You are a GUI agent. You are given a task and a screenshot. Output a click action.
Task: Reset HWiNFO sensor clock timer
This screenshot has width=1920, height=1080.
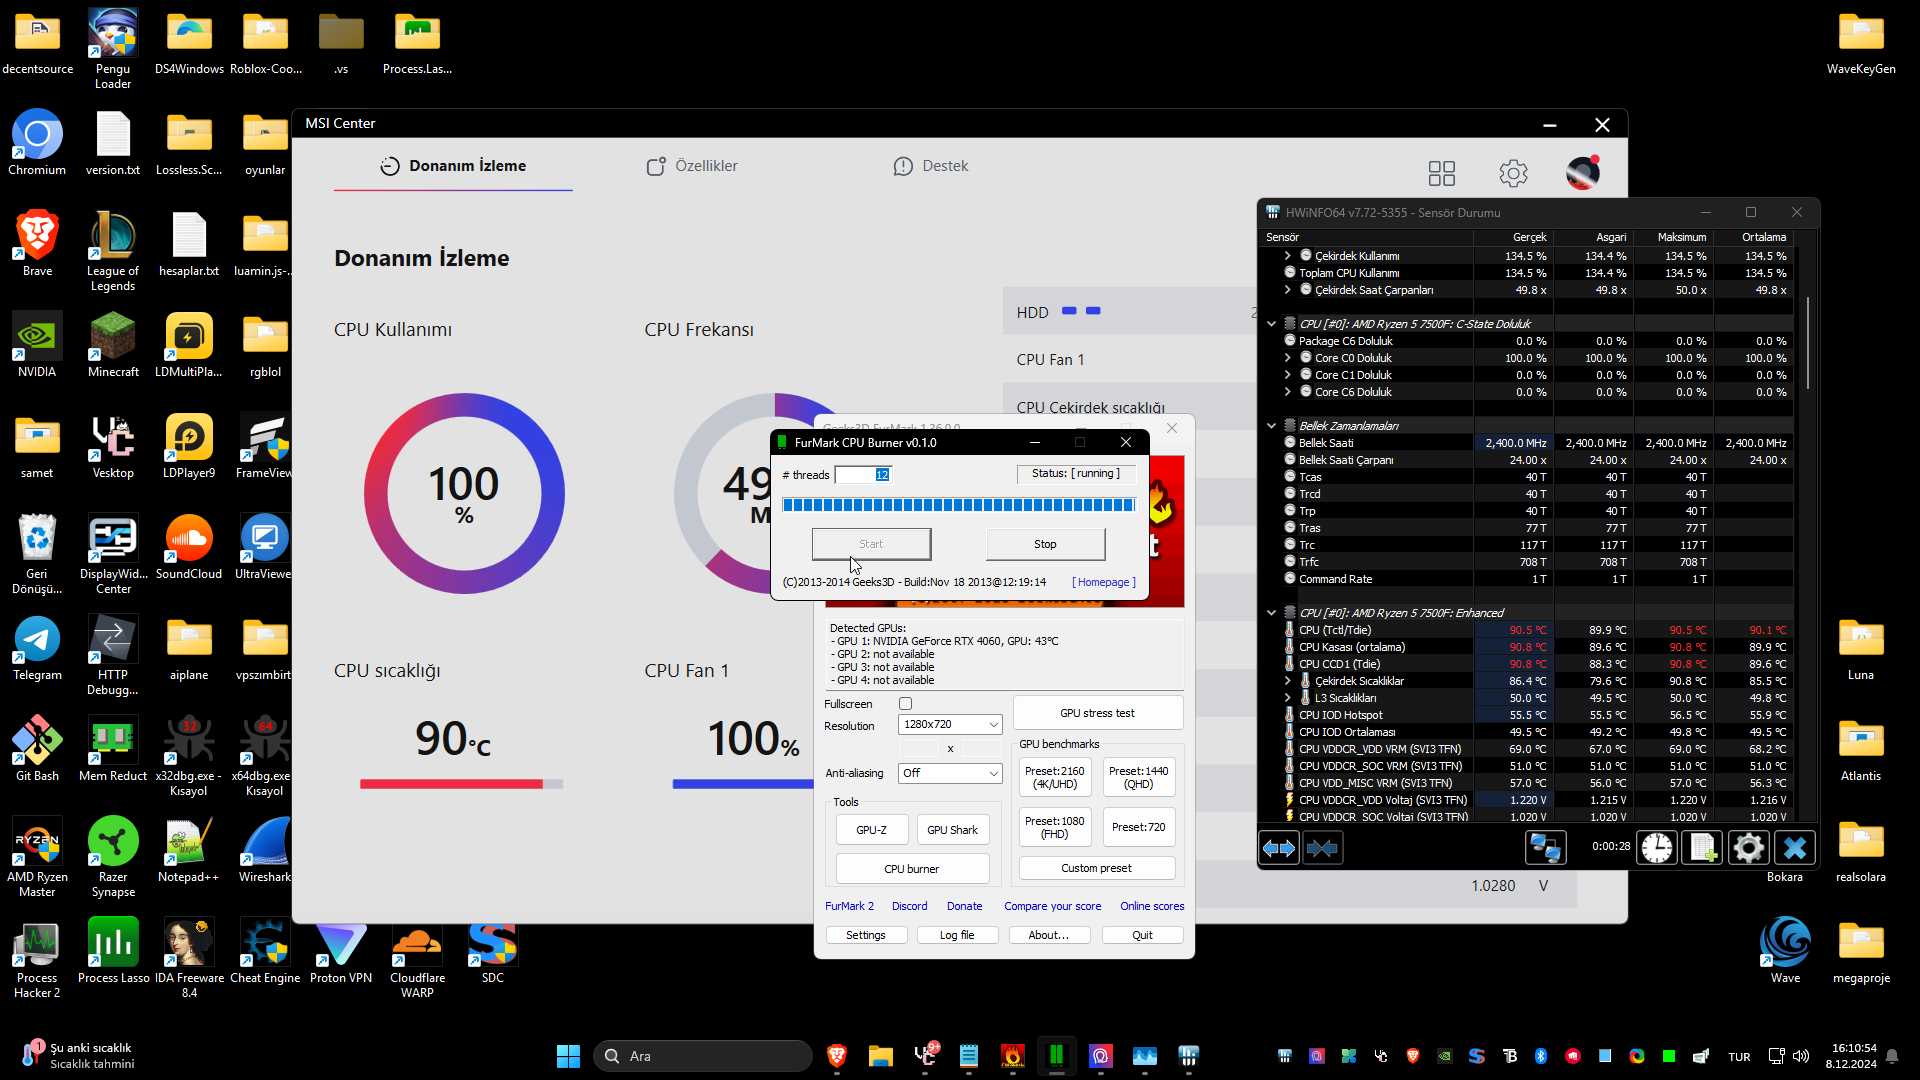[1656, 848]
